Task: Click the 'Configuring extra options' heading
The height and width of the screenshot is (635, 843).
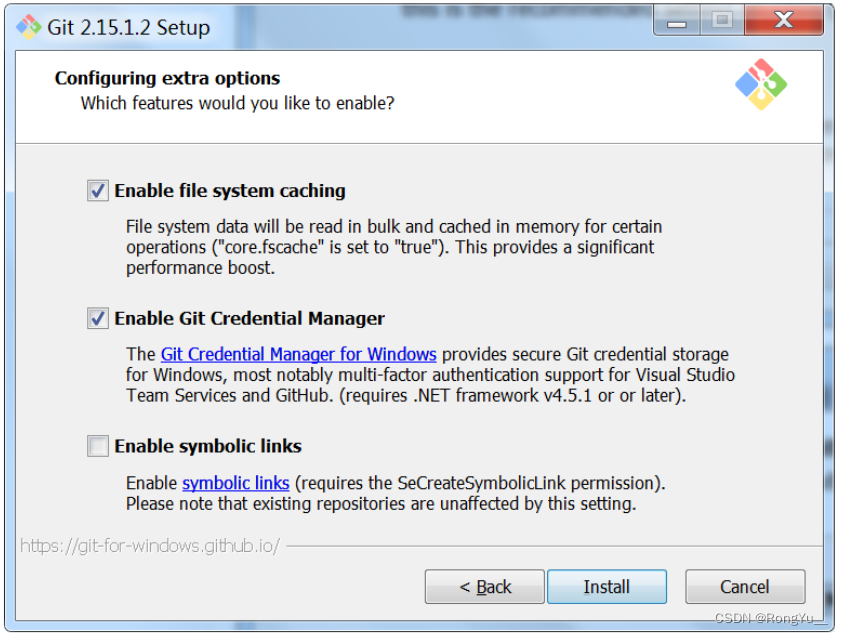Action: 167,78
